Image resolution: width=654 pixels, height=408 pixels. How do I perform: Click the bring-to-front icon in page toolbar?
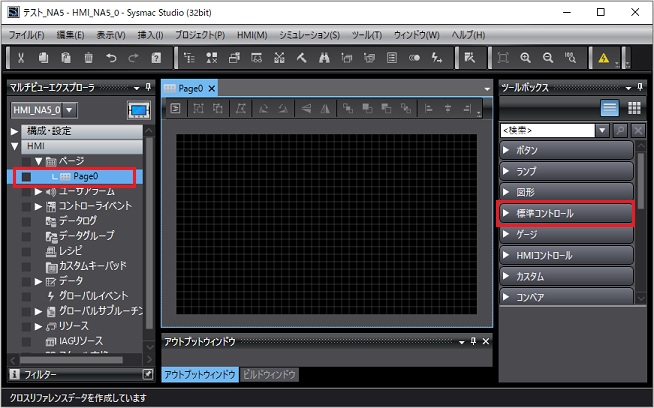coord(367,109)
